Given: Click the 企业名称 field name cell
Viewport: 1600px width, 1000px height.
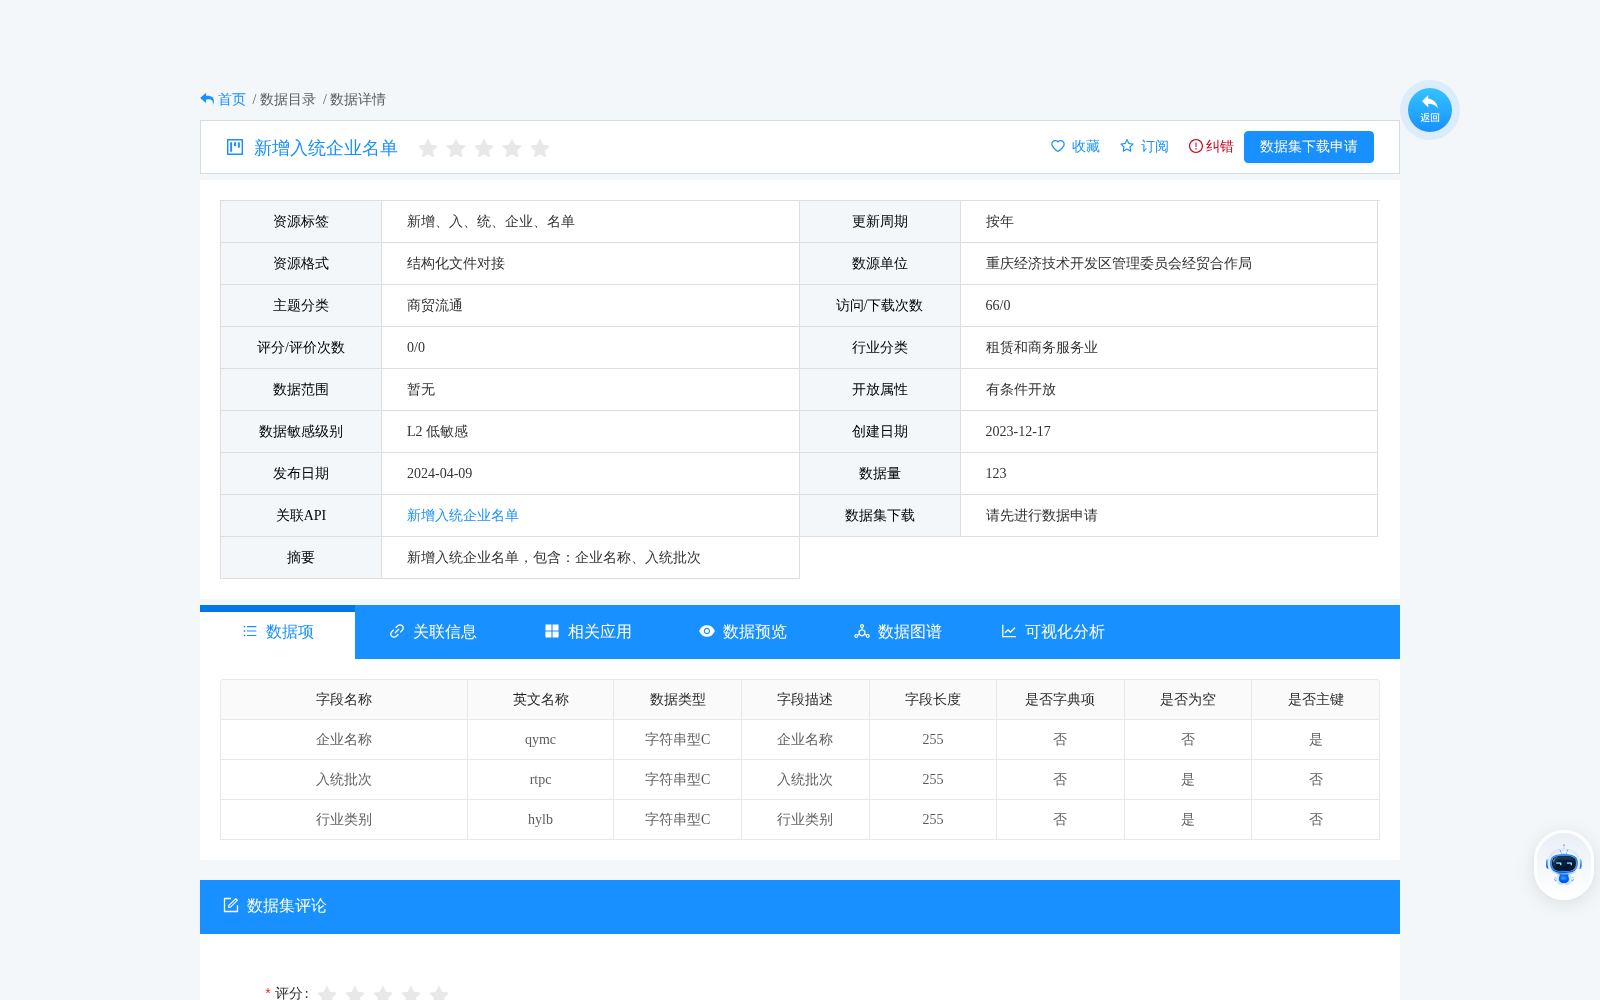Looking at the screenshot, I should (344, 740).
